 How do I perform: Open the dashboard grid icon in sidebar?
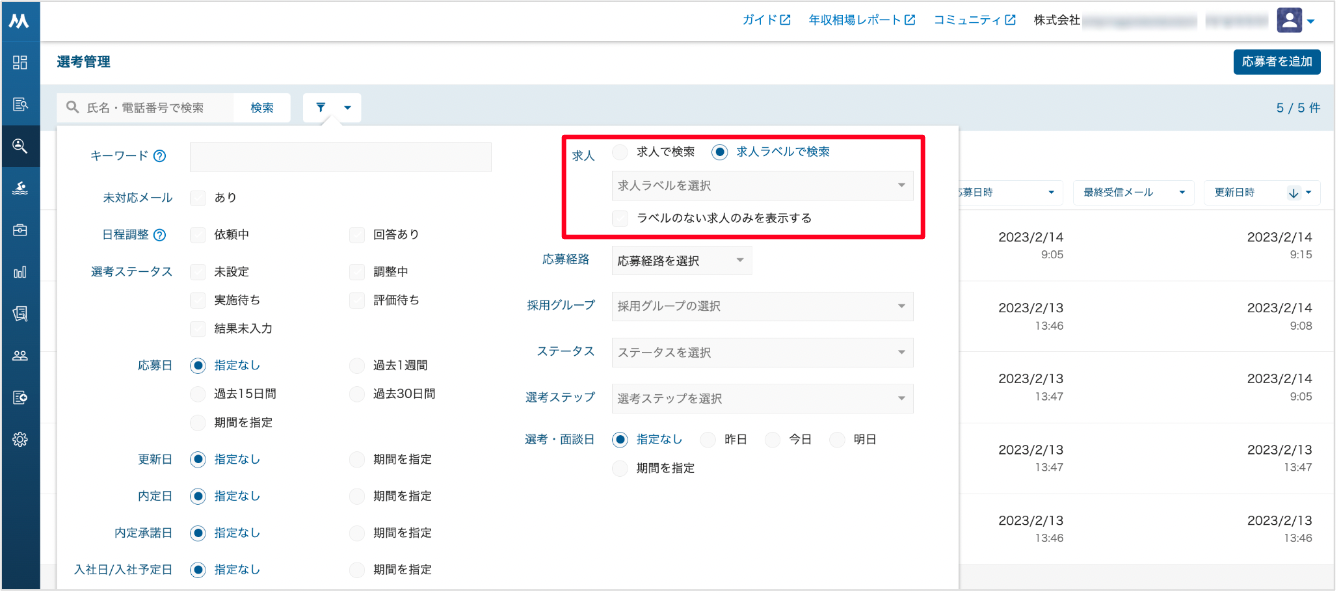(x=19, y=62)
